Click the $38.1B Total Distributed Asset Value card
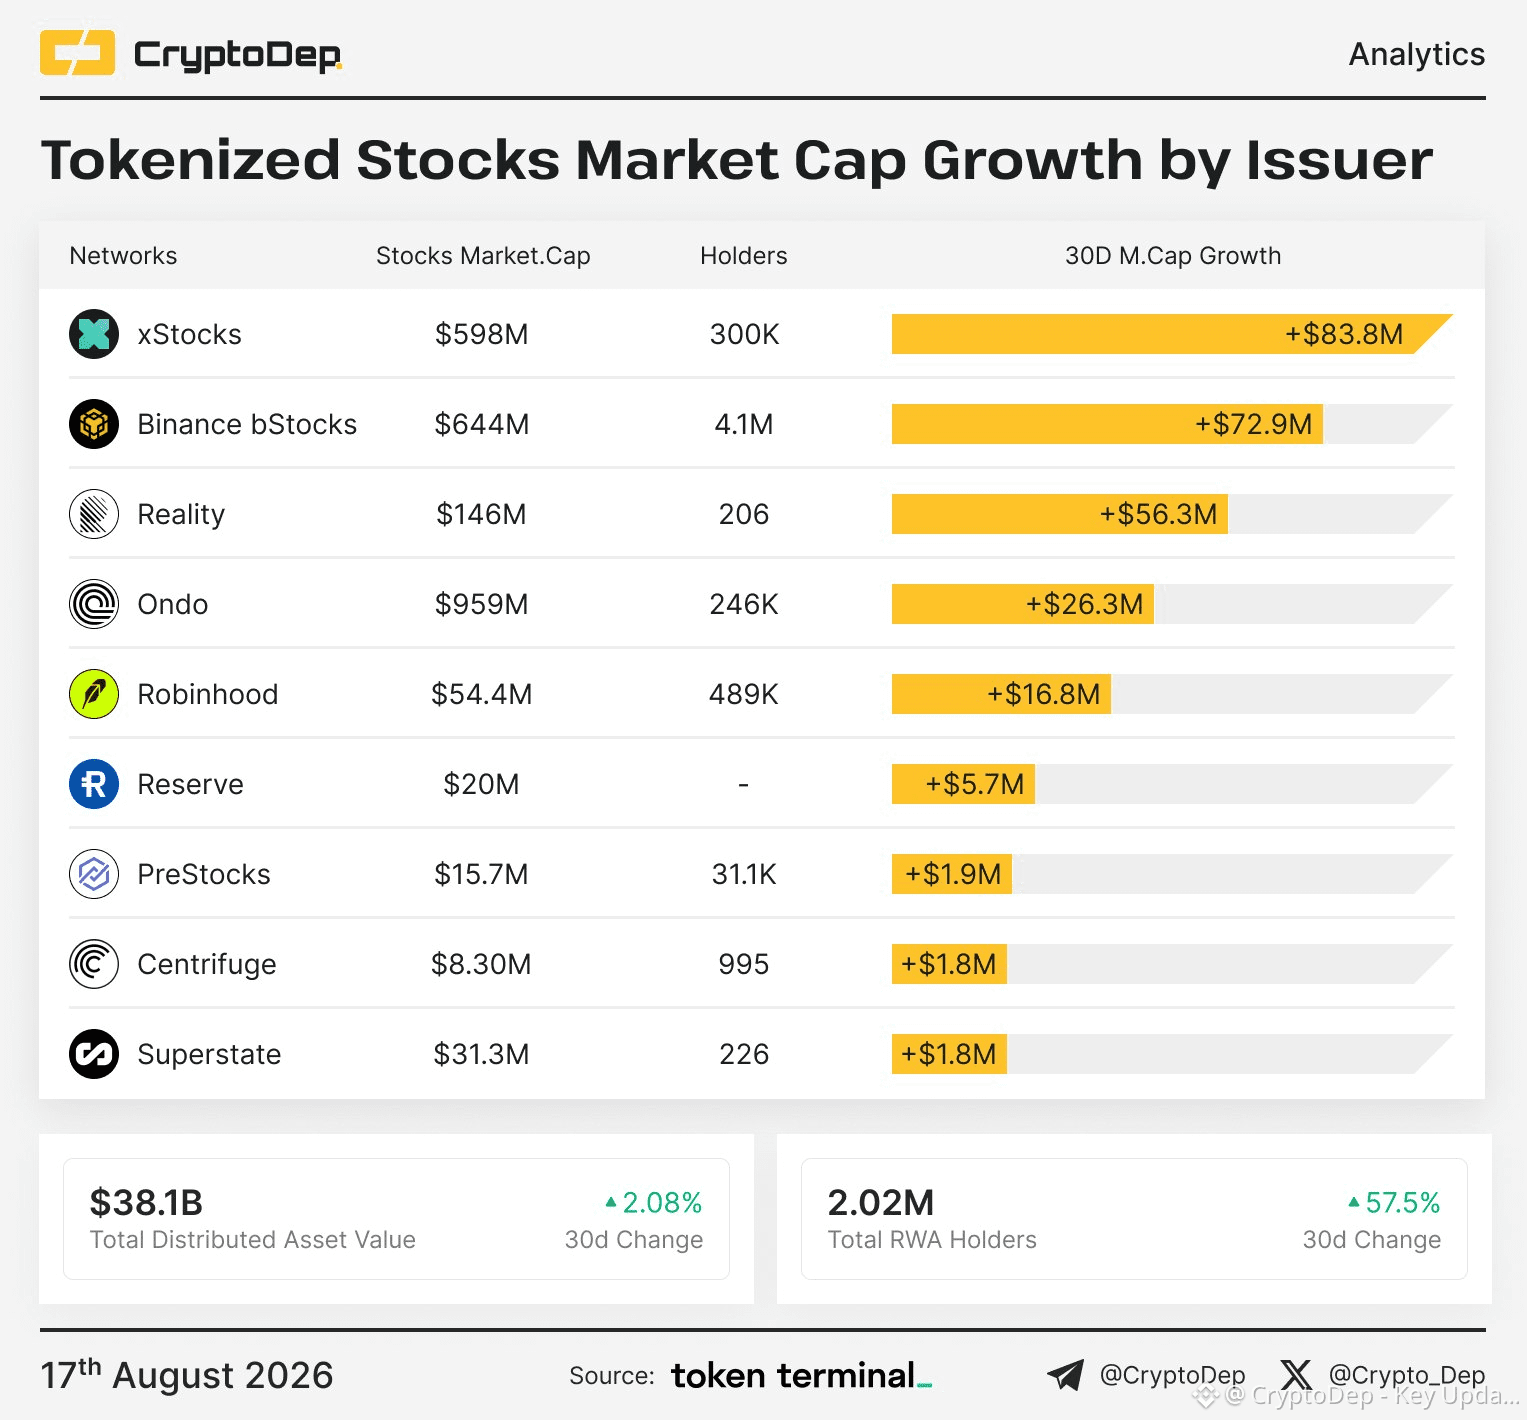 [x=396, y=1219]
